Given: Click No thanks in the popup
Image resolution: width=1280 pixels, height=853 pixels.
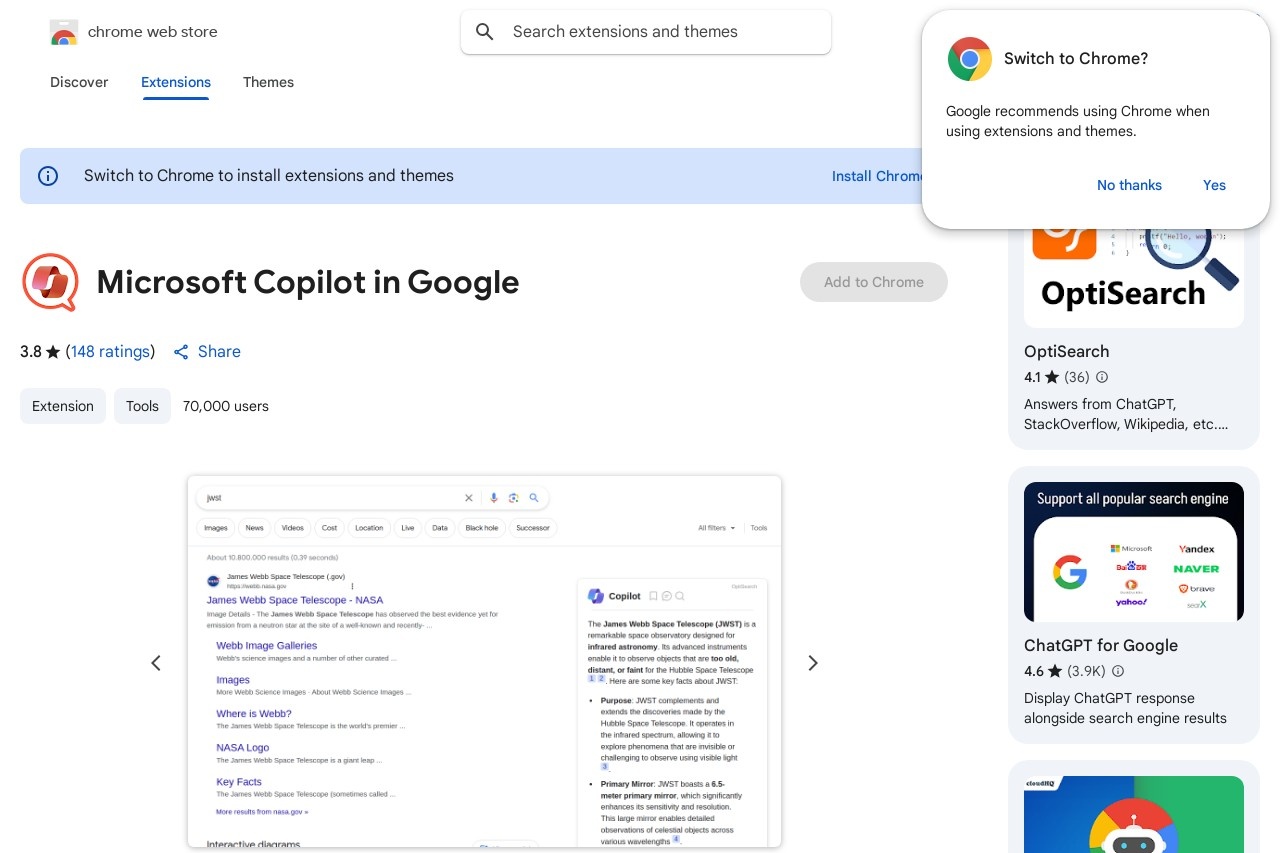Looking at the screenshot, I should click(x=1129, y=185).
